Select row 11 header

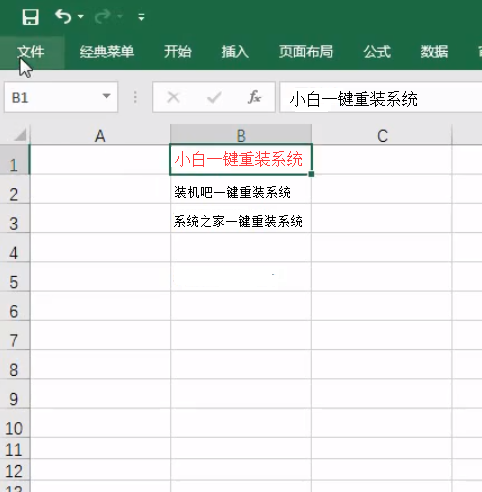coord(14,448)
